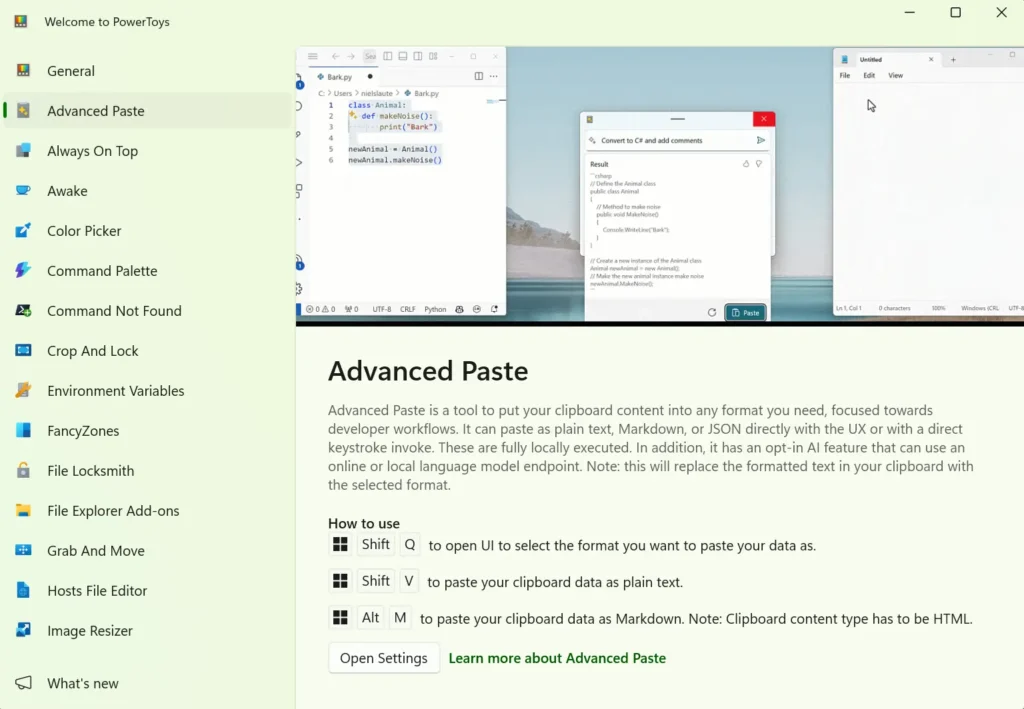Click the Advanced Paste preview image

pyautogui.click(x=660, y=186)
